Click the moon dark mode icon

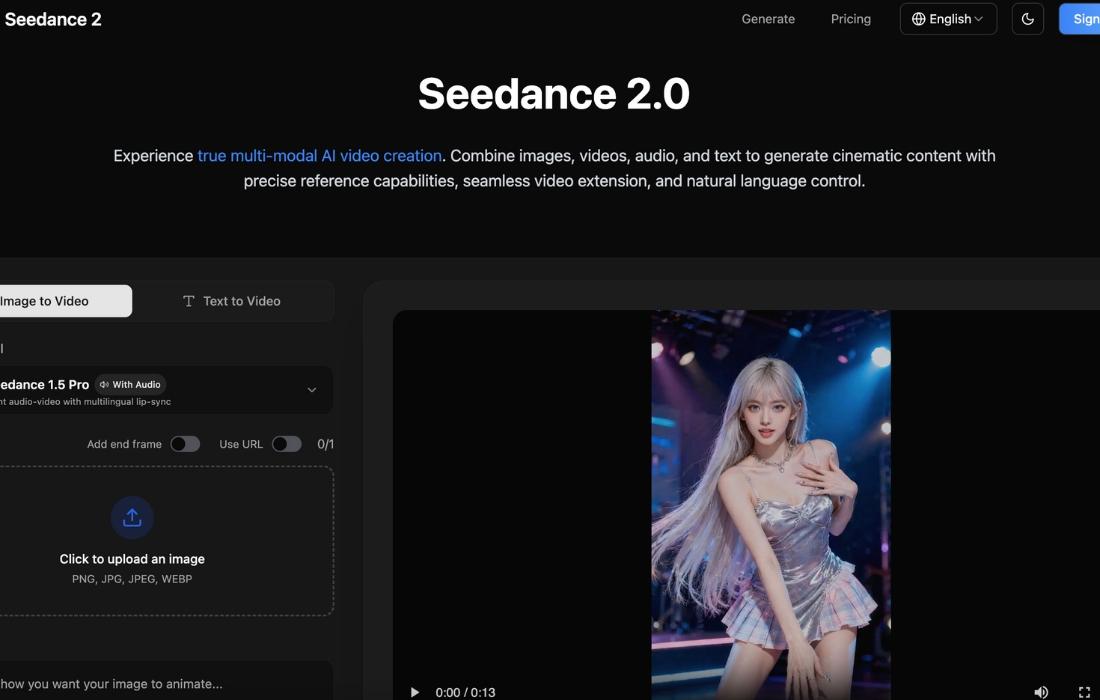(x=1027, y=19)
